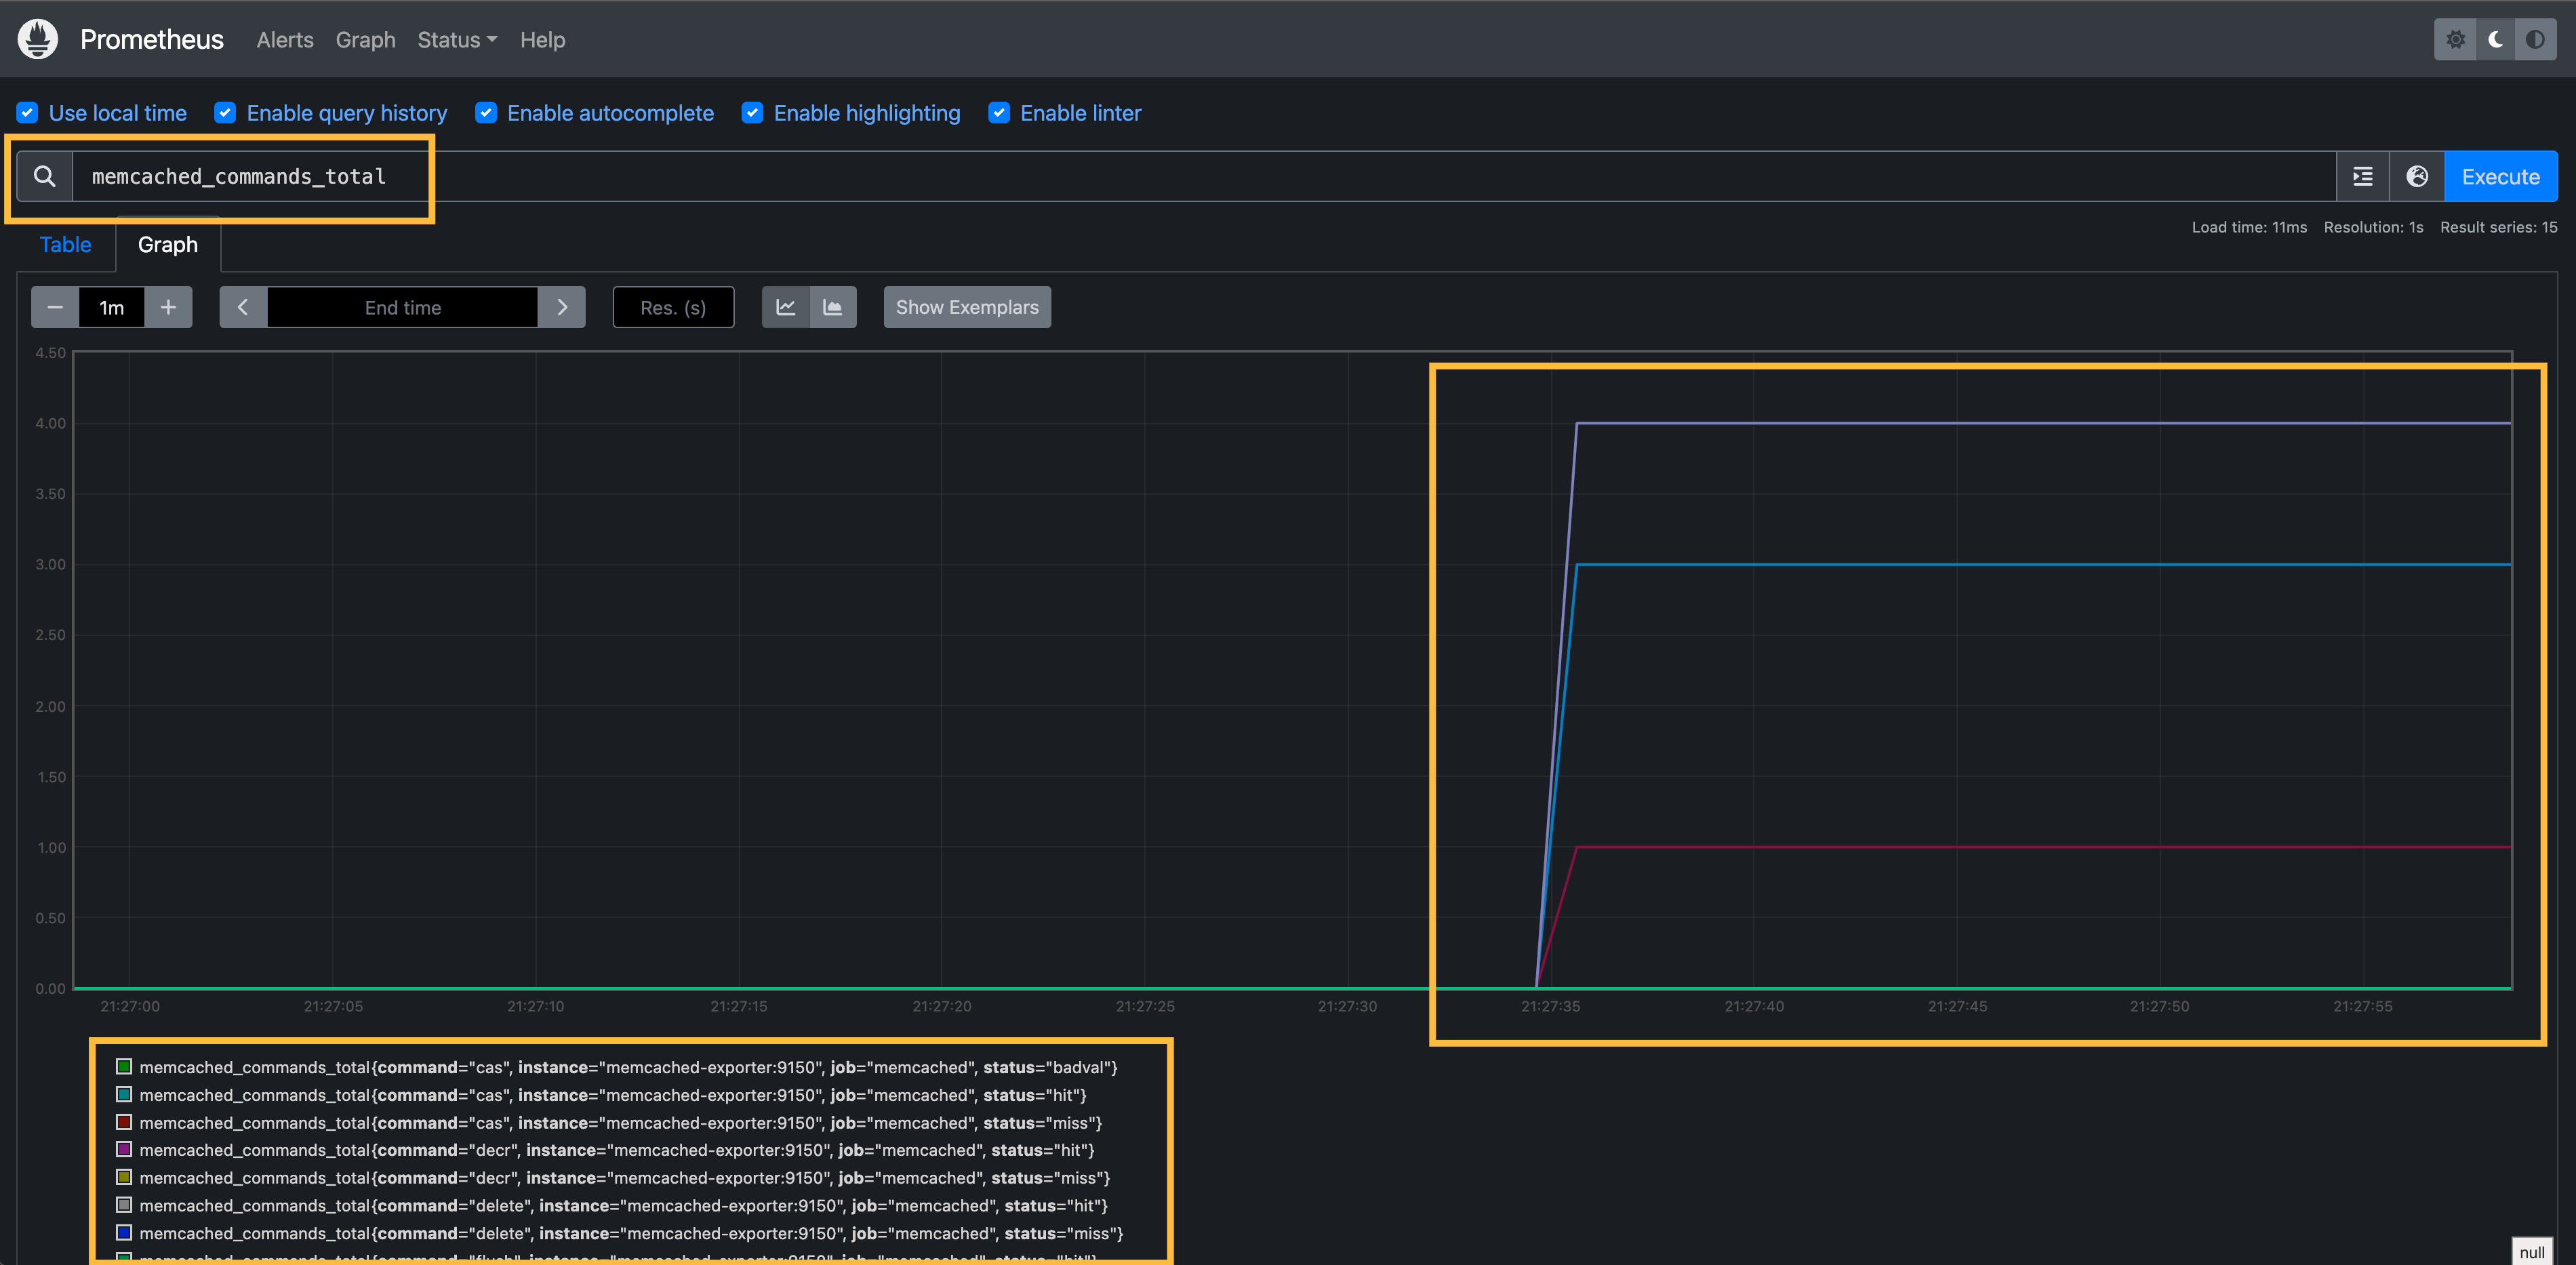Toggle Enable autocomplete checkbox
The image size is (2576, 1265).
pyautogui.click(x=486, y=113)
